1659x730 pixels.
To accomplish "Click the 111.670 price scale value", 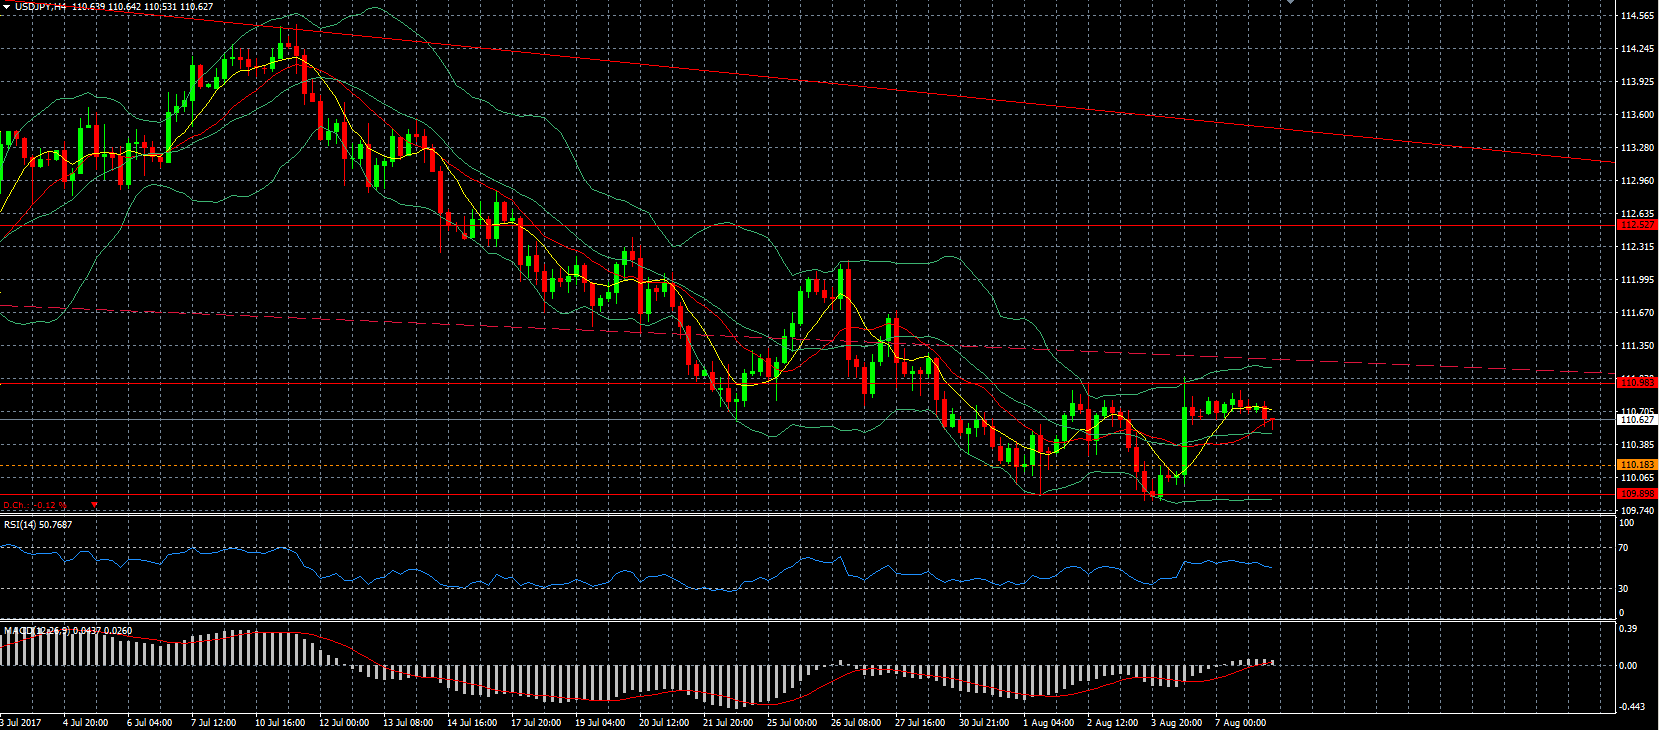I will [1637, 313].
